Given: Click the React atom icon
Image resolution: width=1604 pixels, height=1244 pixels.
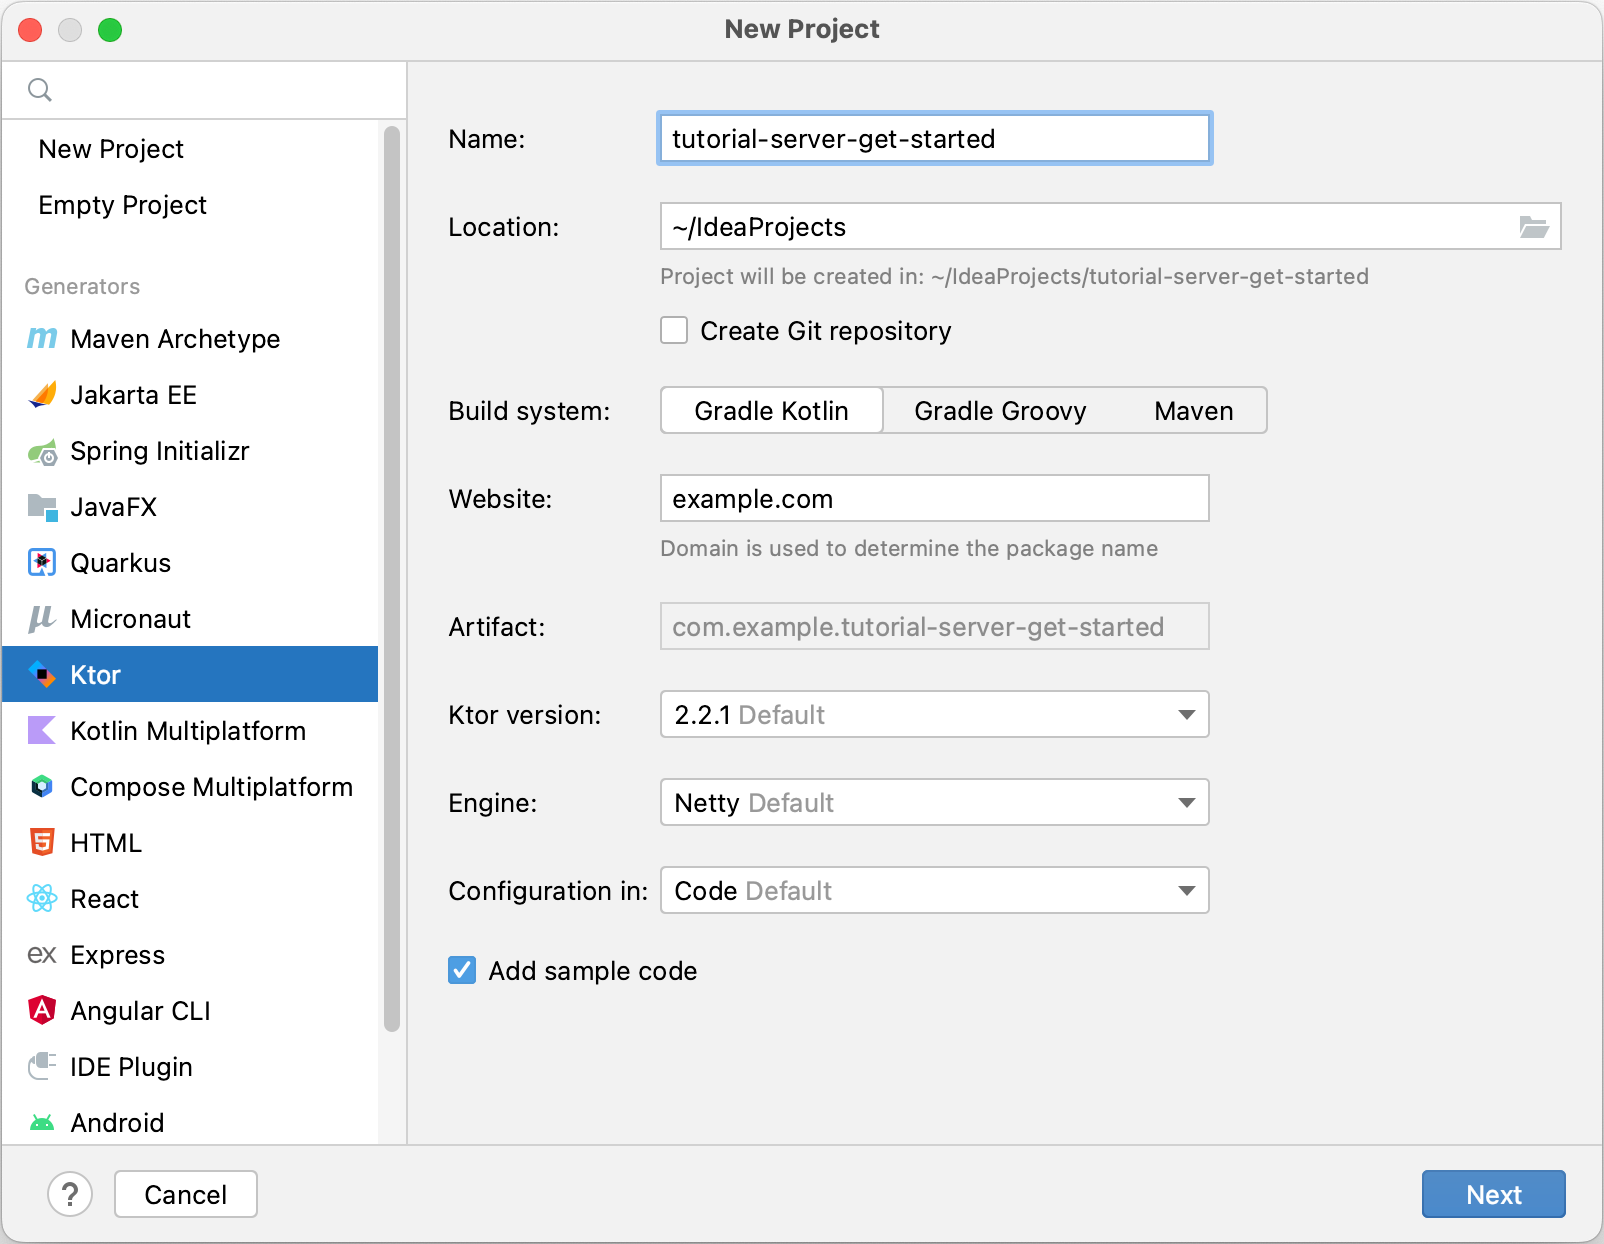Looking at the screenshot, I should point(42,899).
